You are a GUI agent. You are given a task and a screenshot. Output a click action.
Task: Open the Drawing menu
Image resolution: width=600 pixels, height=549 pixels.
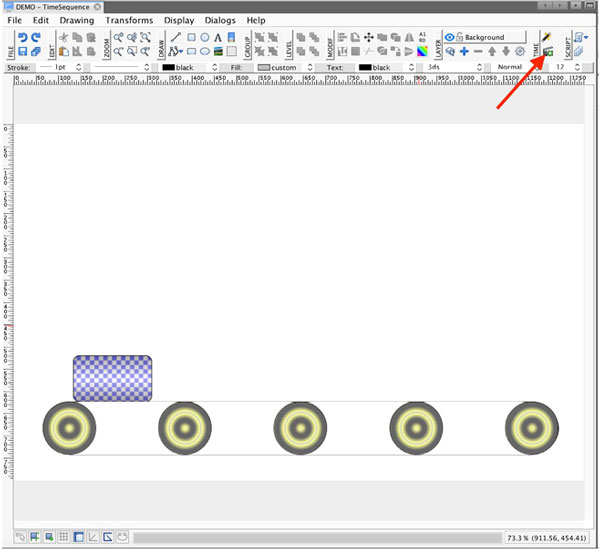(x=77, y=20)
